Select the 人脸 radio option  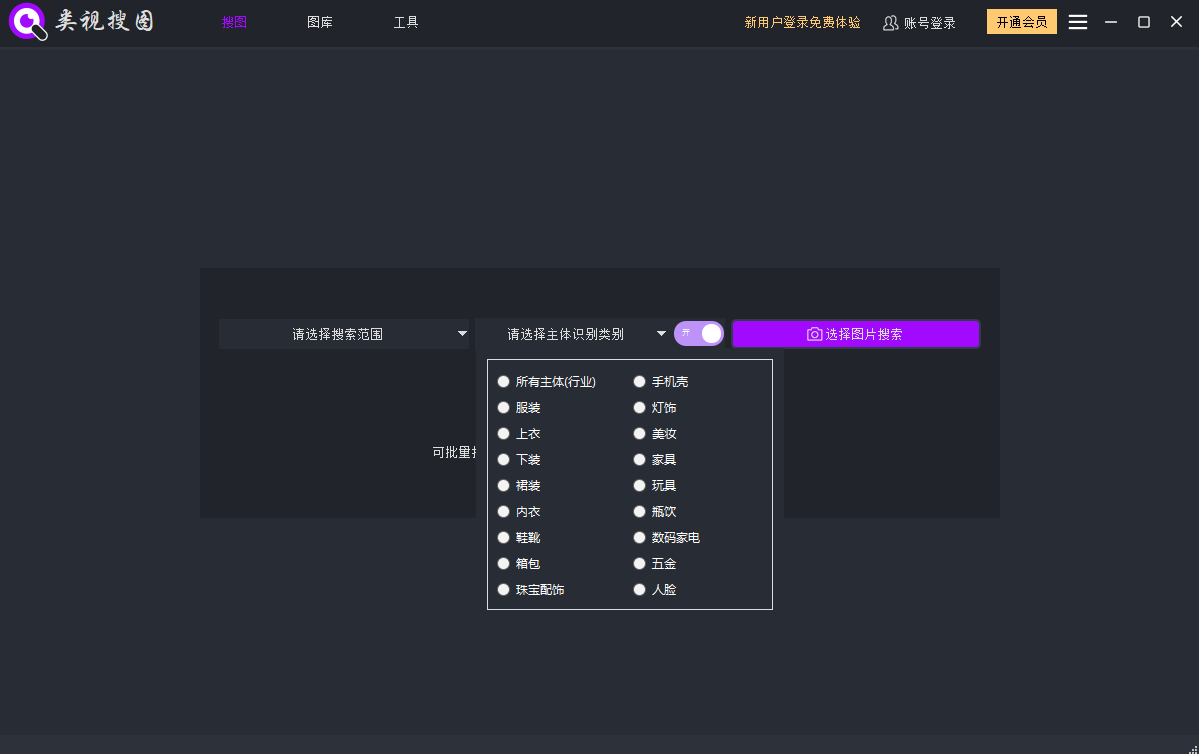[640, 590]
